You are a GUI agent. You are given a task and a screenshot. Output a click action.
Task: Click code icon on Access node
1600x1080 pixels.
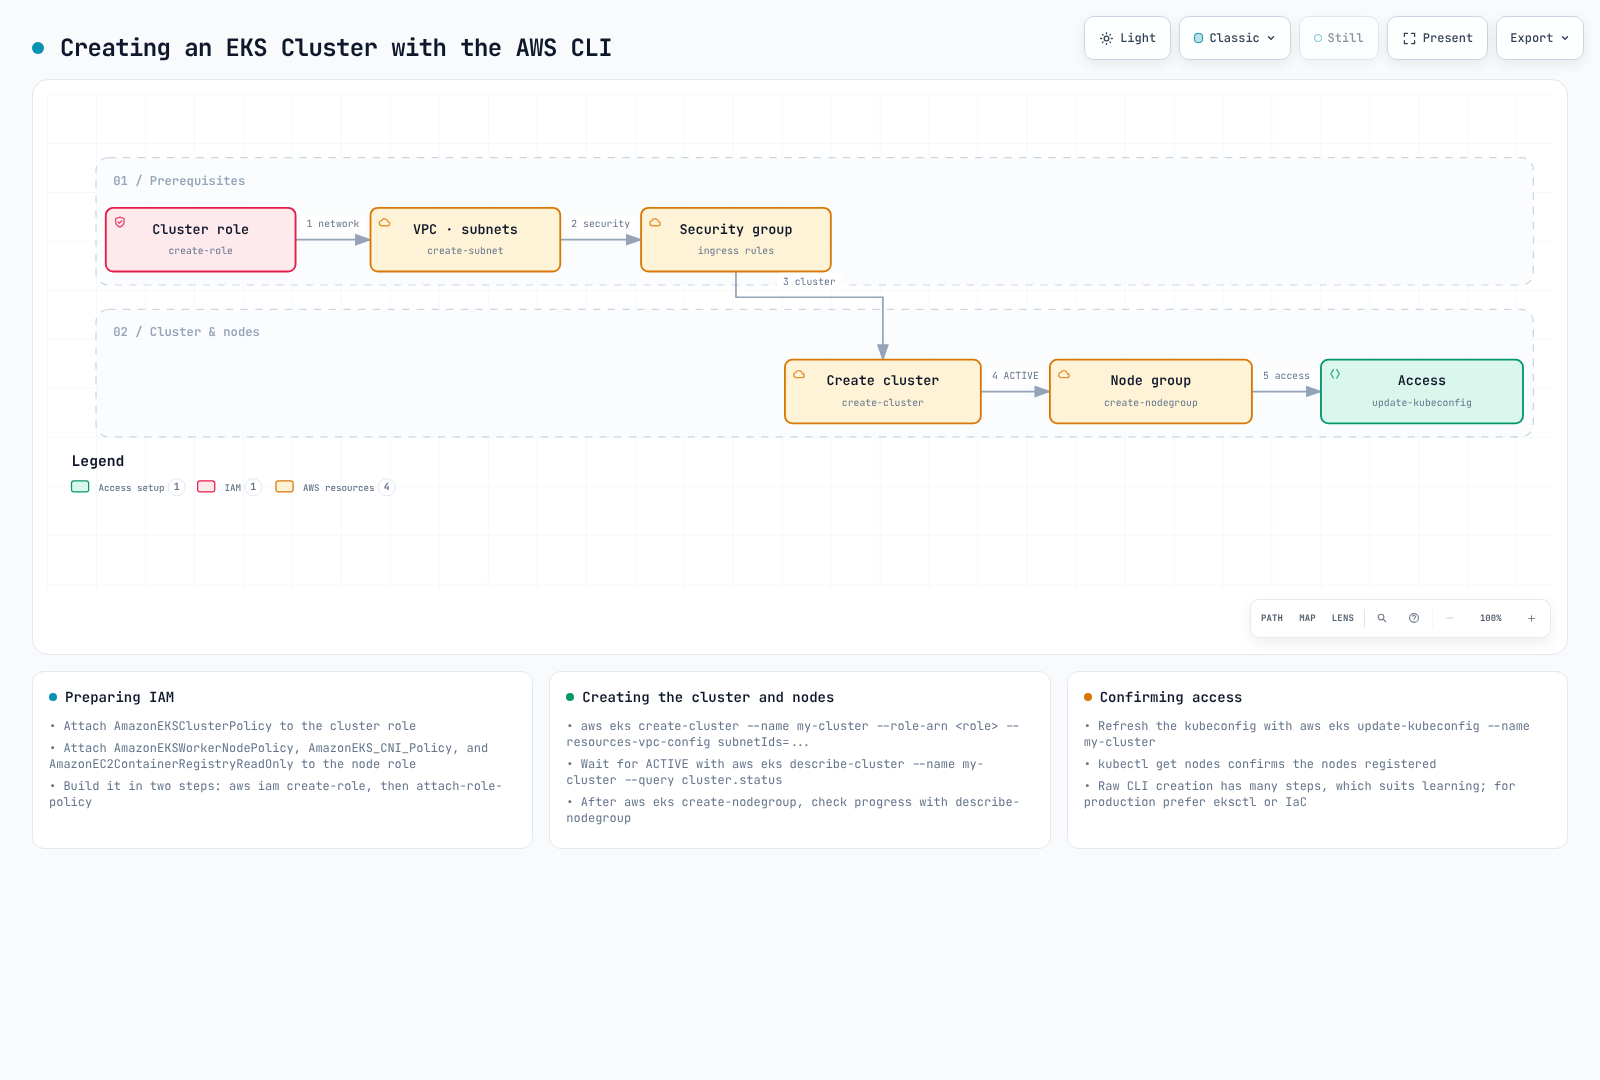pos(1335,374)
